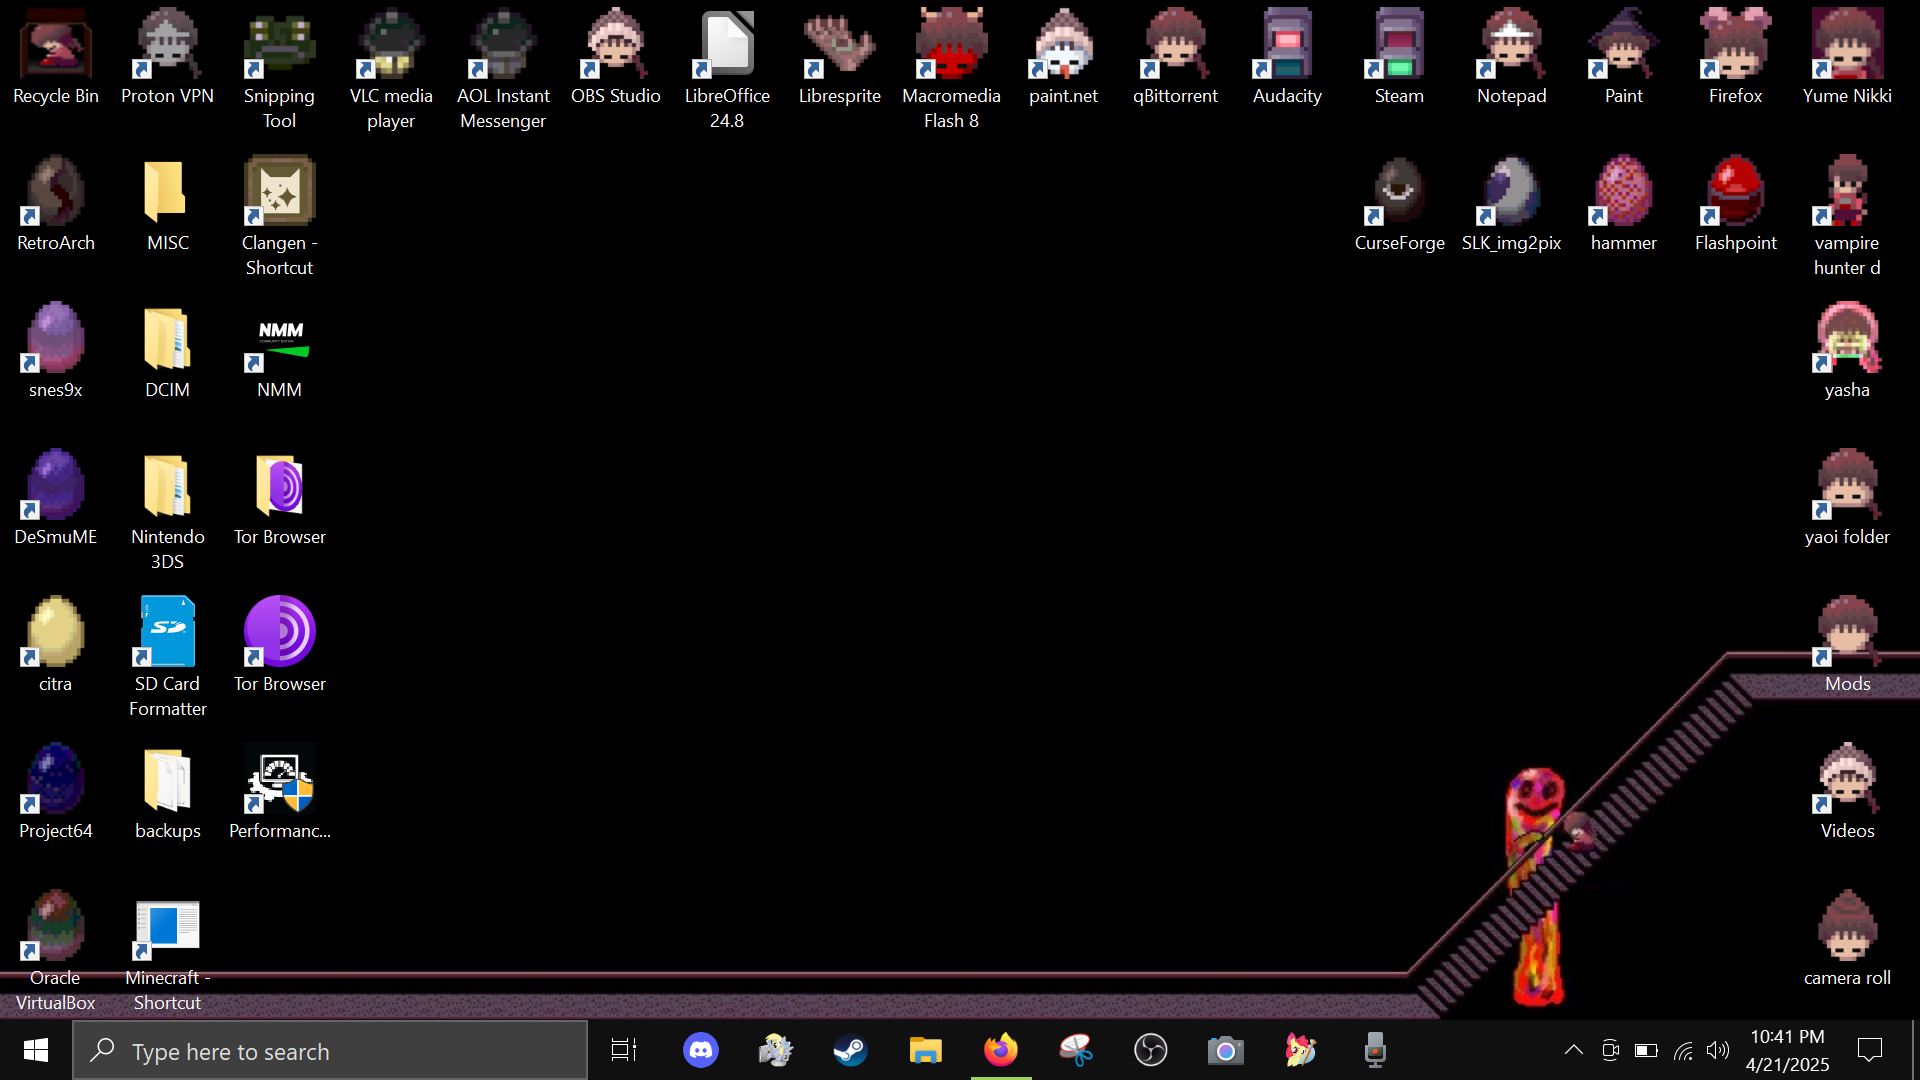Screen dimensions: 1920x1080
Task: Click the Libresprite desktop icon
Action: tap(839, 47)
